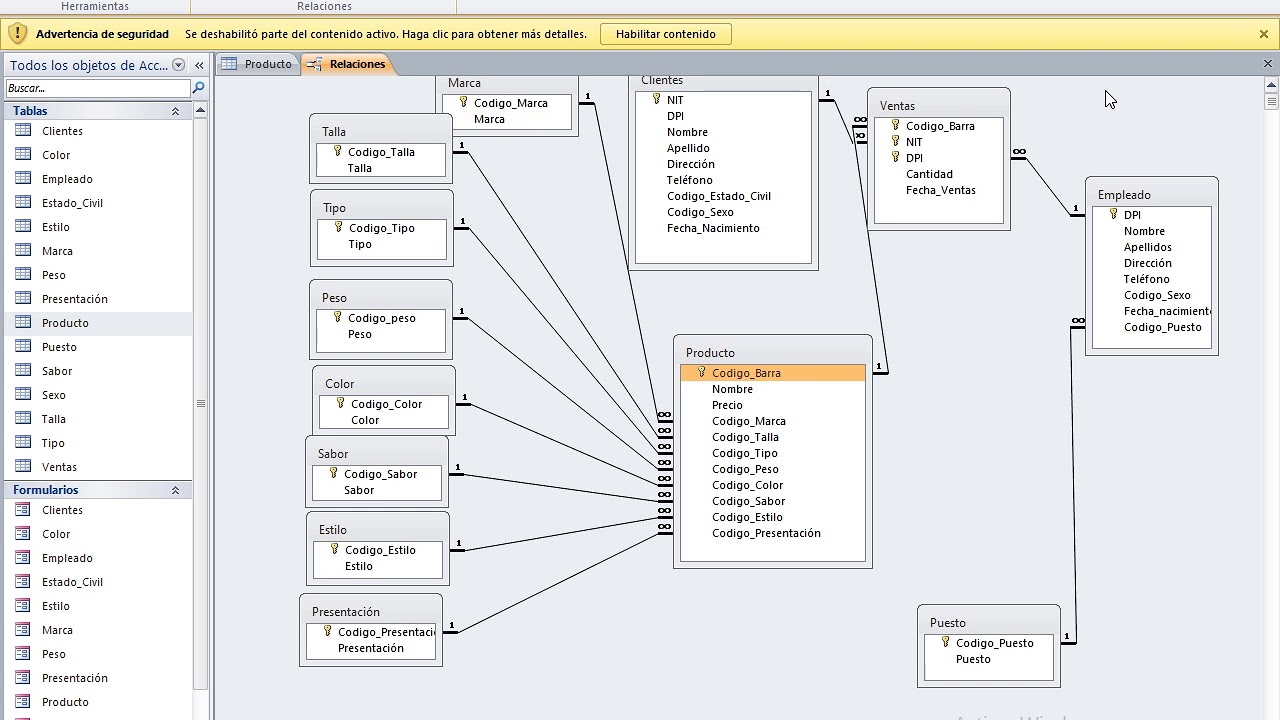
Task: Select the Ventas table title bar
Action: (x=938, y=106)
